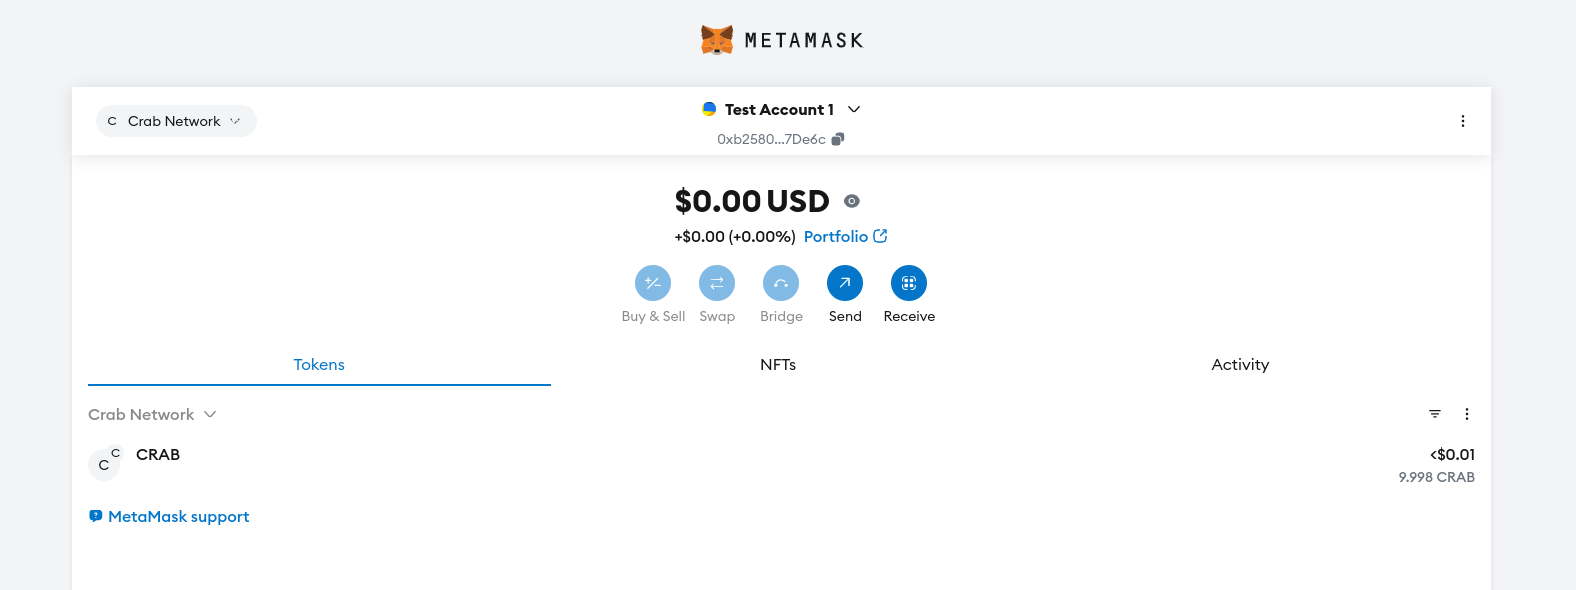Click the Buy & Sell icon
This screenshot has width=1576, height=590.
click(653, 283)
